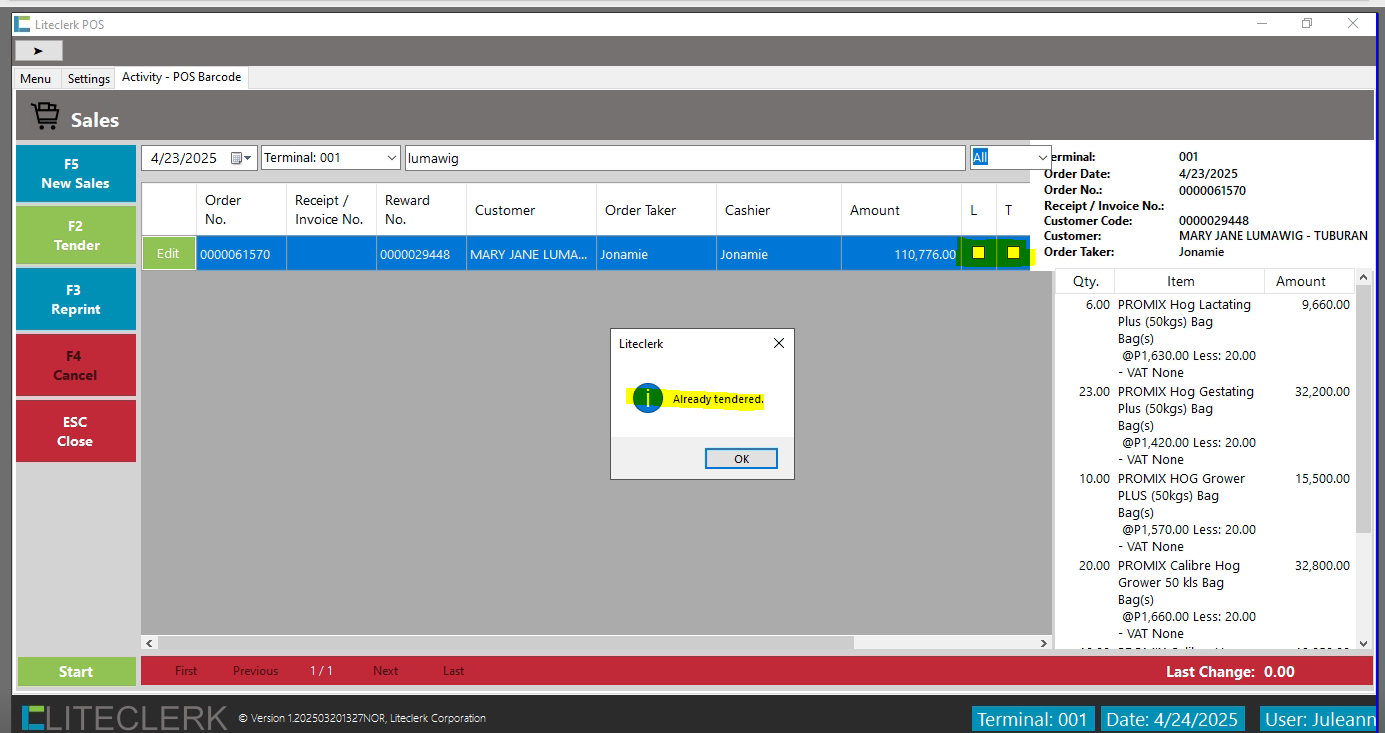This screenshot has width=1385, height=733.
Task: Click the Liteclerk logo in footer
Action: point(124,717)
